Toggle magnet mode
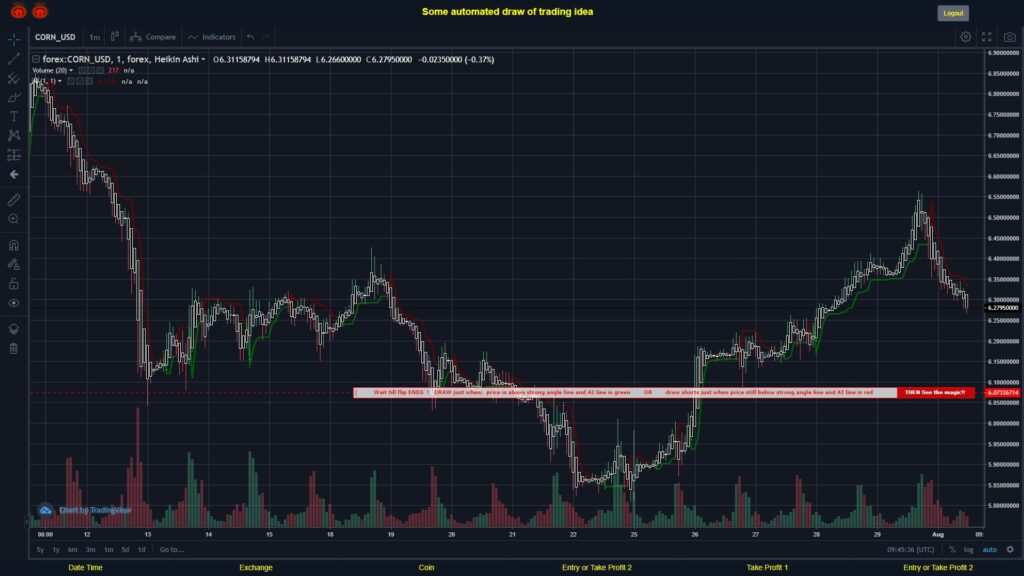Screen dimensions: 1024x576 14,246
